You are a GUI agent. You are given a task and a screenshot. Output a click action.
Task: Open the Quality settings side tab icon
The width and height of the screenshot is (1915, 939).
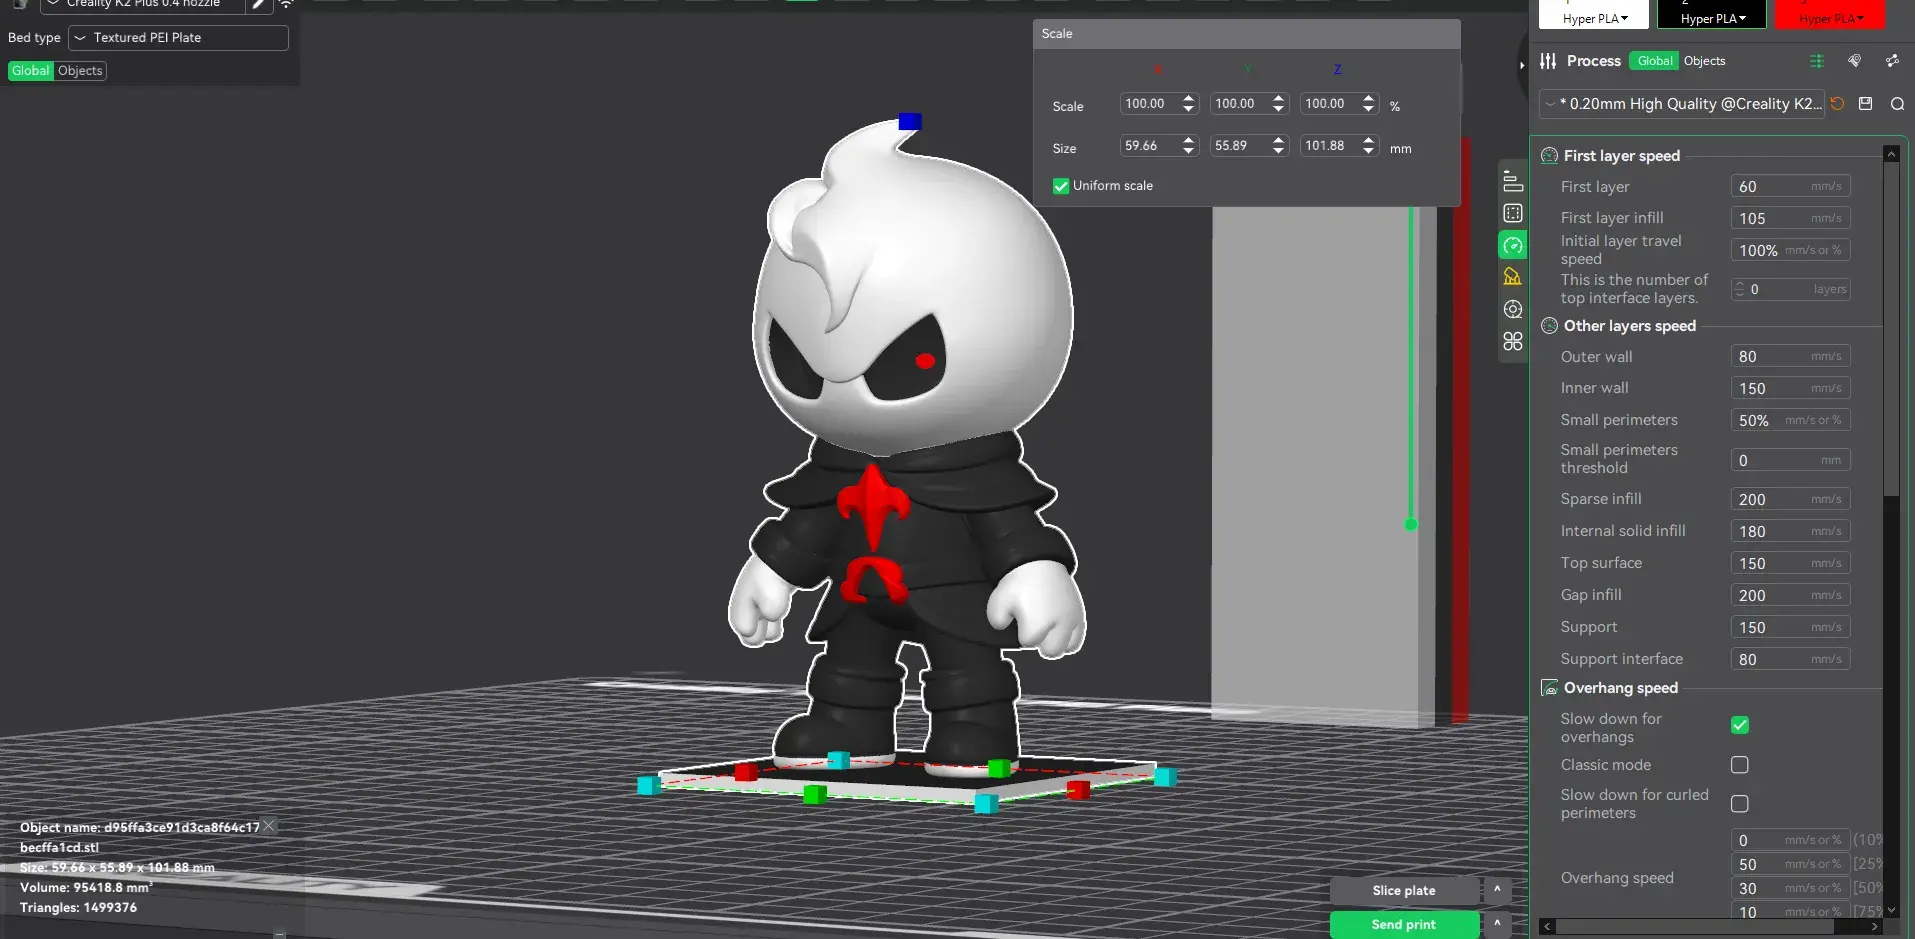click(1513, 181)
